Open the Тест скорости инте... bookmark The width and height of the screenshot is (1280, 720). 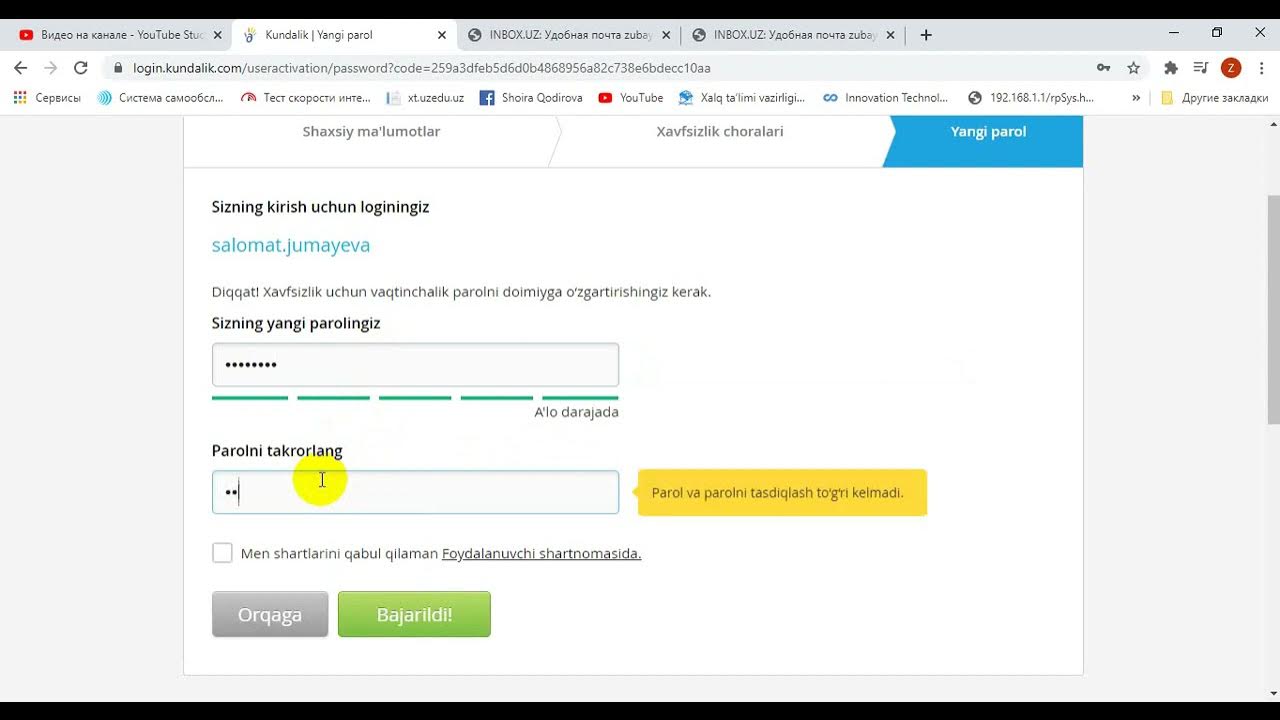click(x=305, y=98)
